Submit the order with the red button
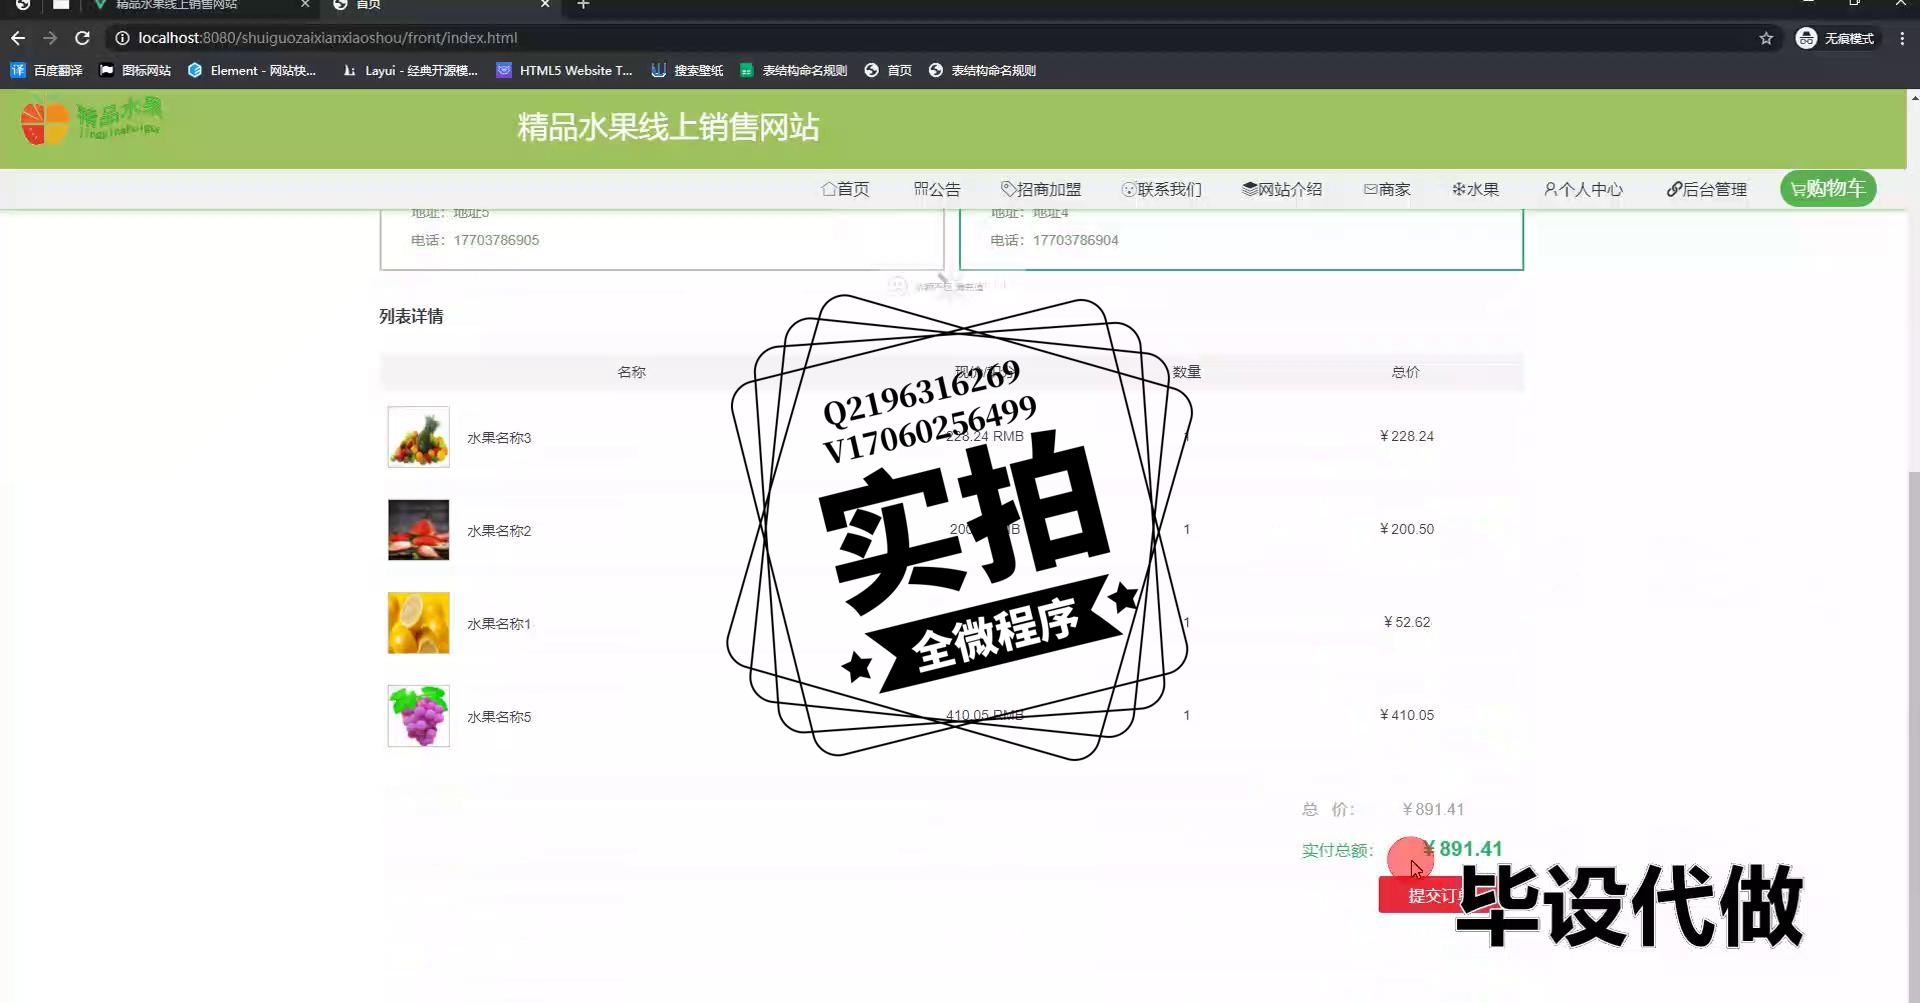This screenshot has width=1920, height=1003. 1435,895
